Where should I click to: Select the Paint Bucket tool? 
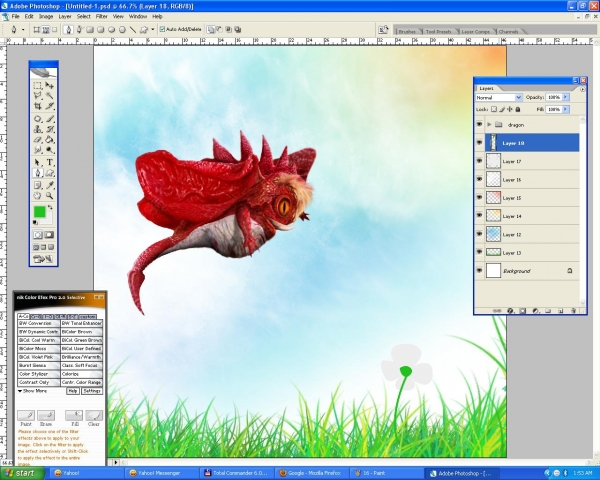tap(50, 139)
